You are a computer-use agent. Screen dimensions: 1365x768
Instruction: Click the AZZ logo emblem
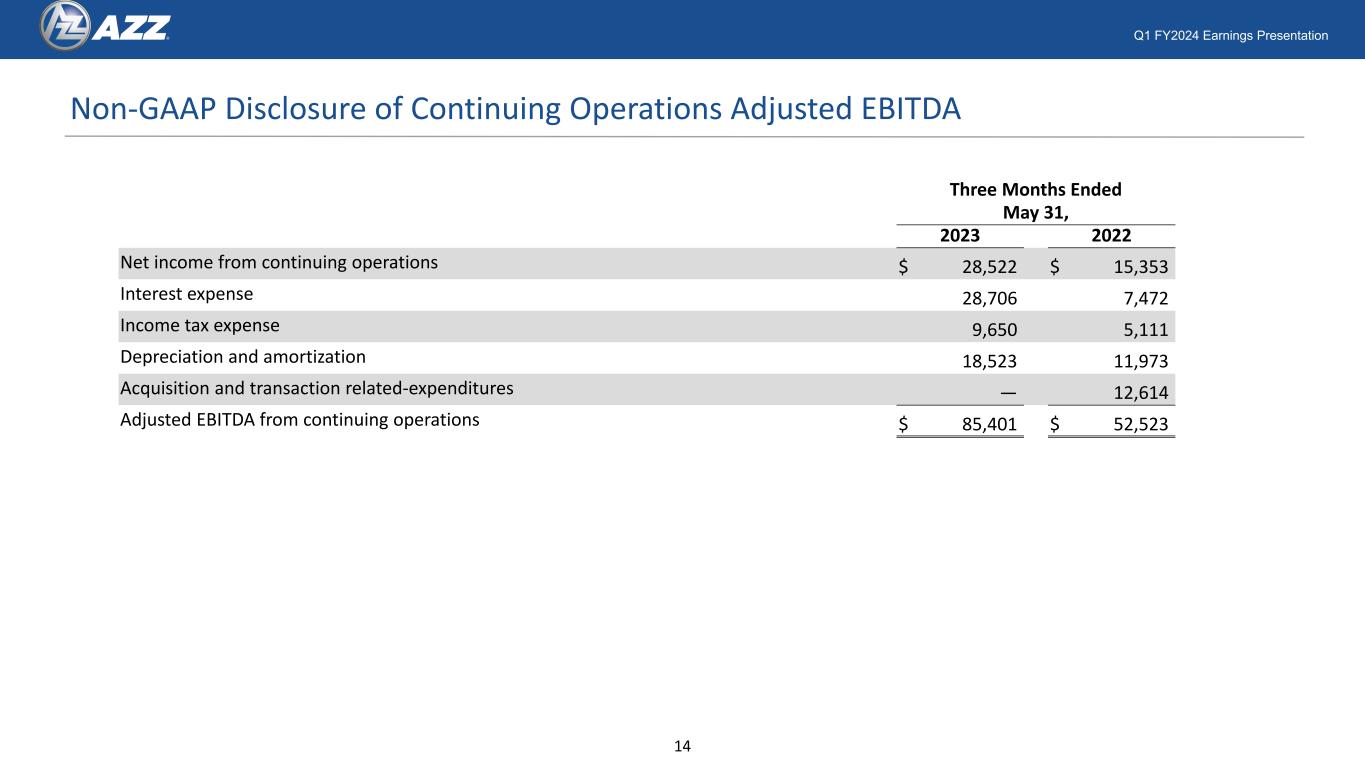pyautogui.click(x=66, y=26)
